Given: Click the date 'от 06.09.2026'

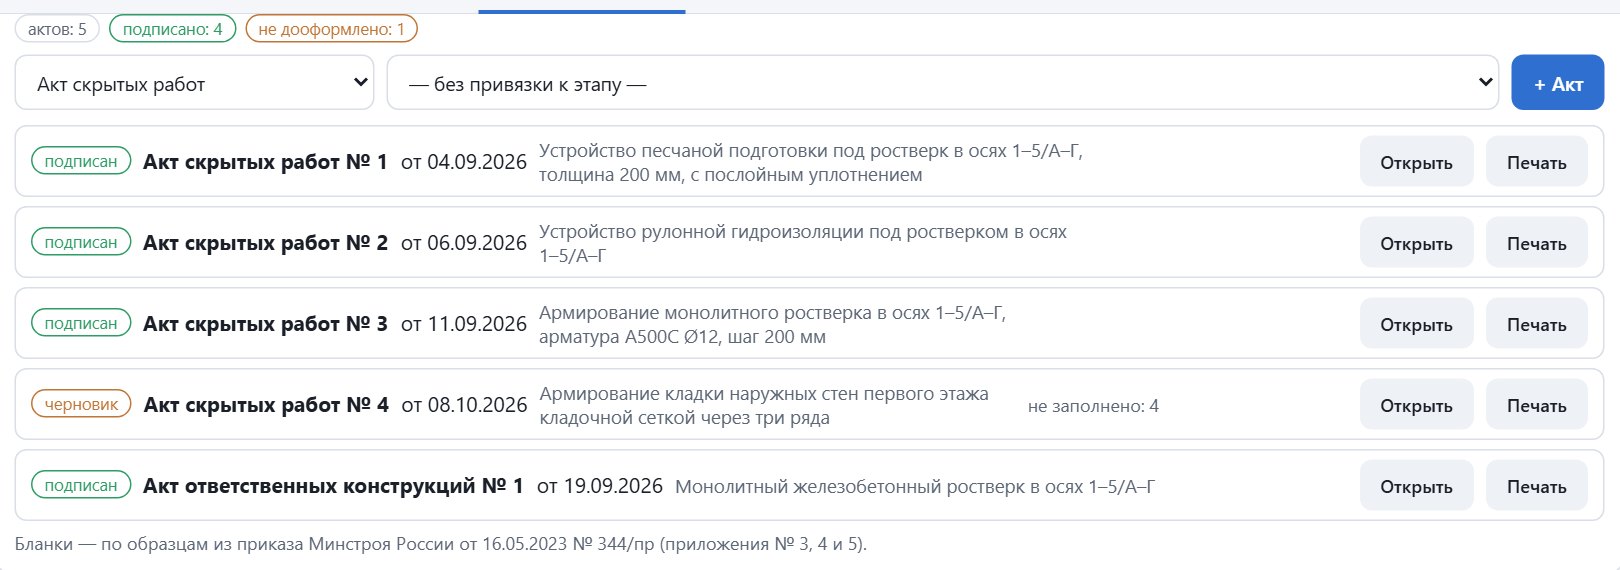Looking at the screenshot, I should click(x=464, y=243).
